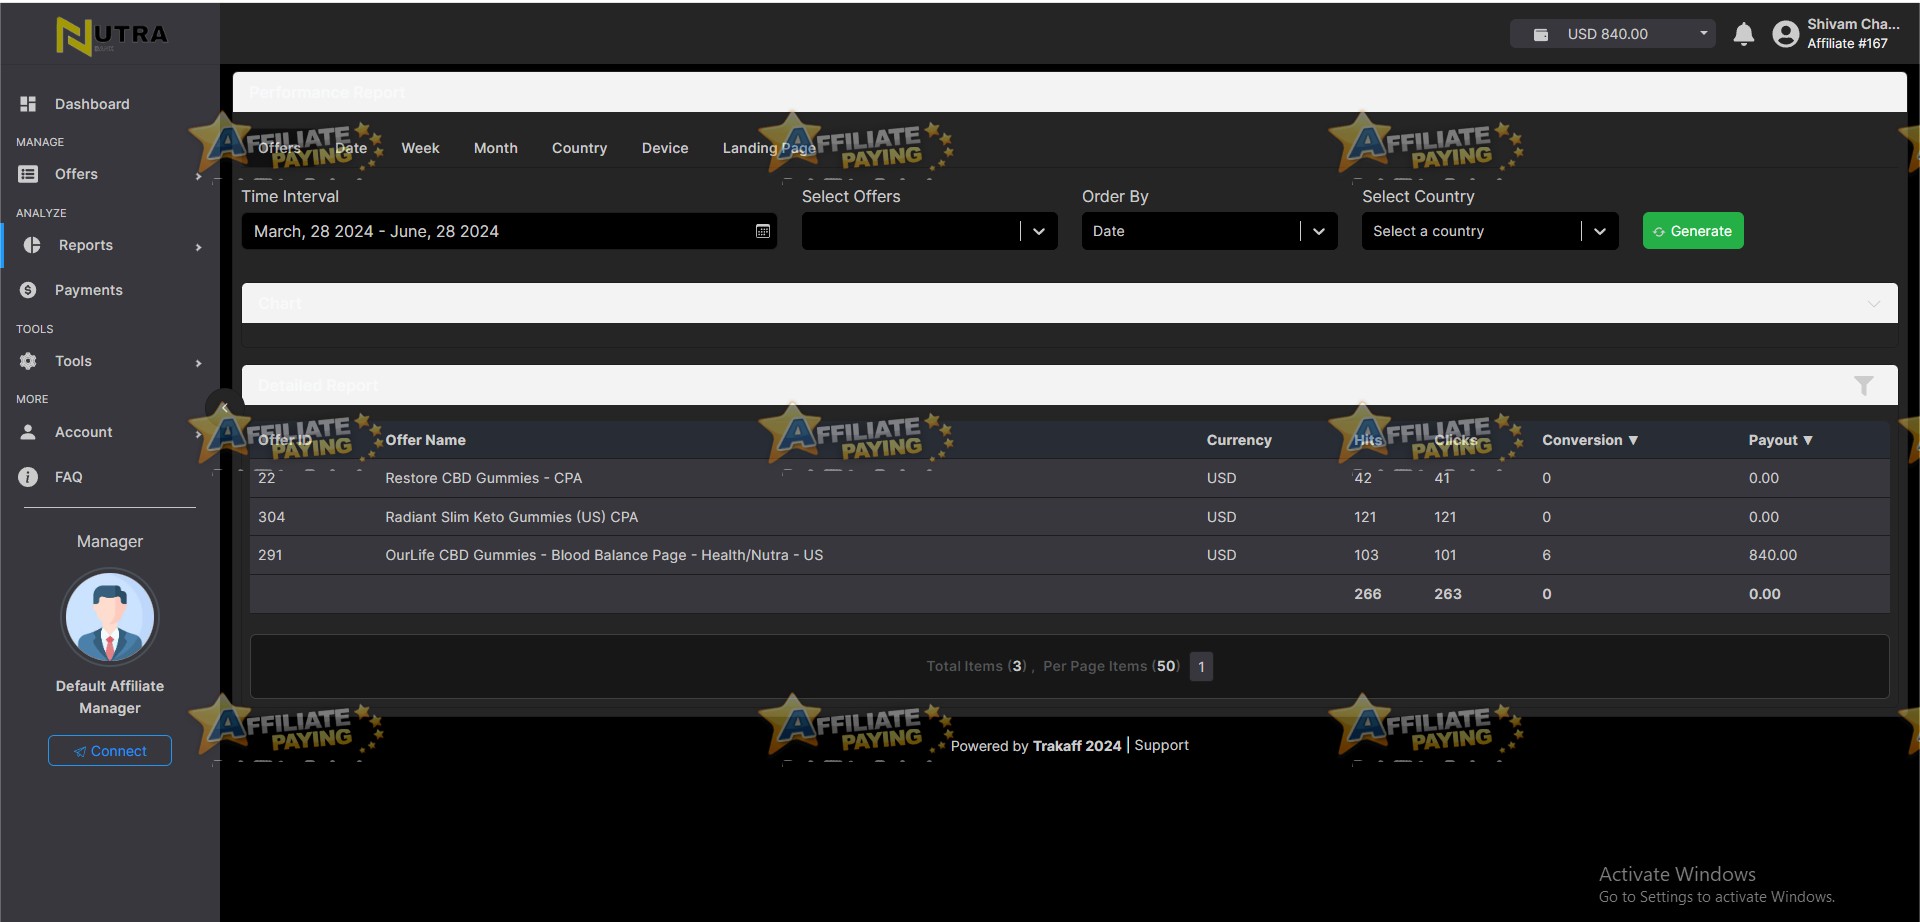This screenshot has height=922, width=1920.
Task: Click the Currency column header
Action: [x=1239, y=440]
